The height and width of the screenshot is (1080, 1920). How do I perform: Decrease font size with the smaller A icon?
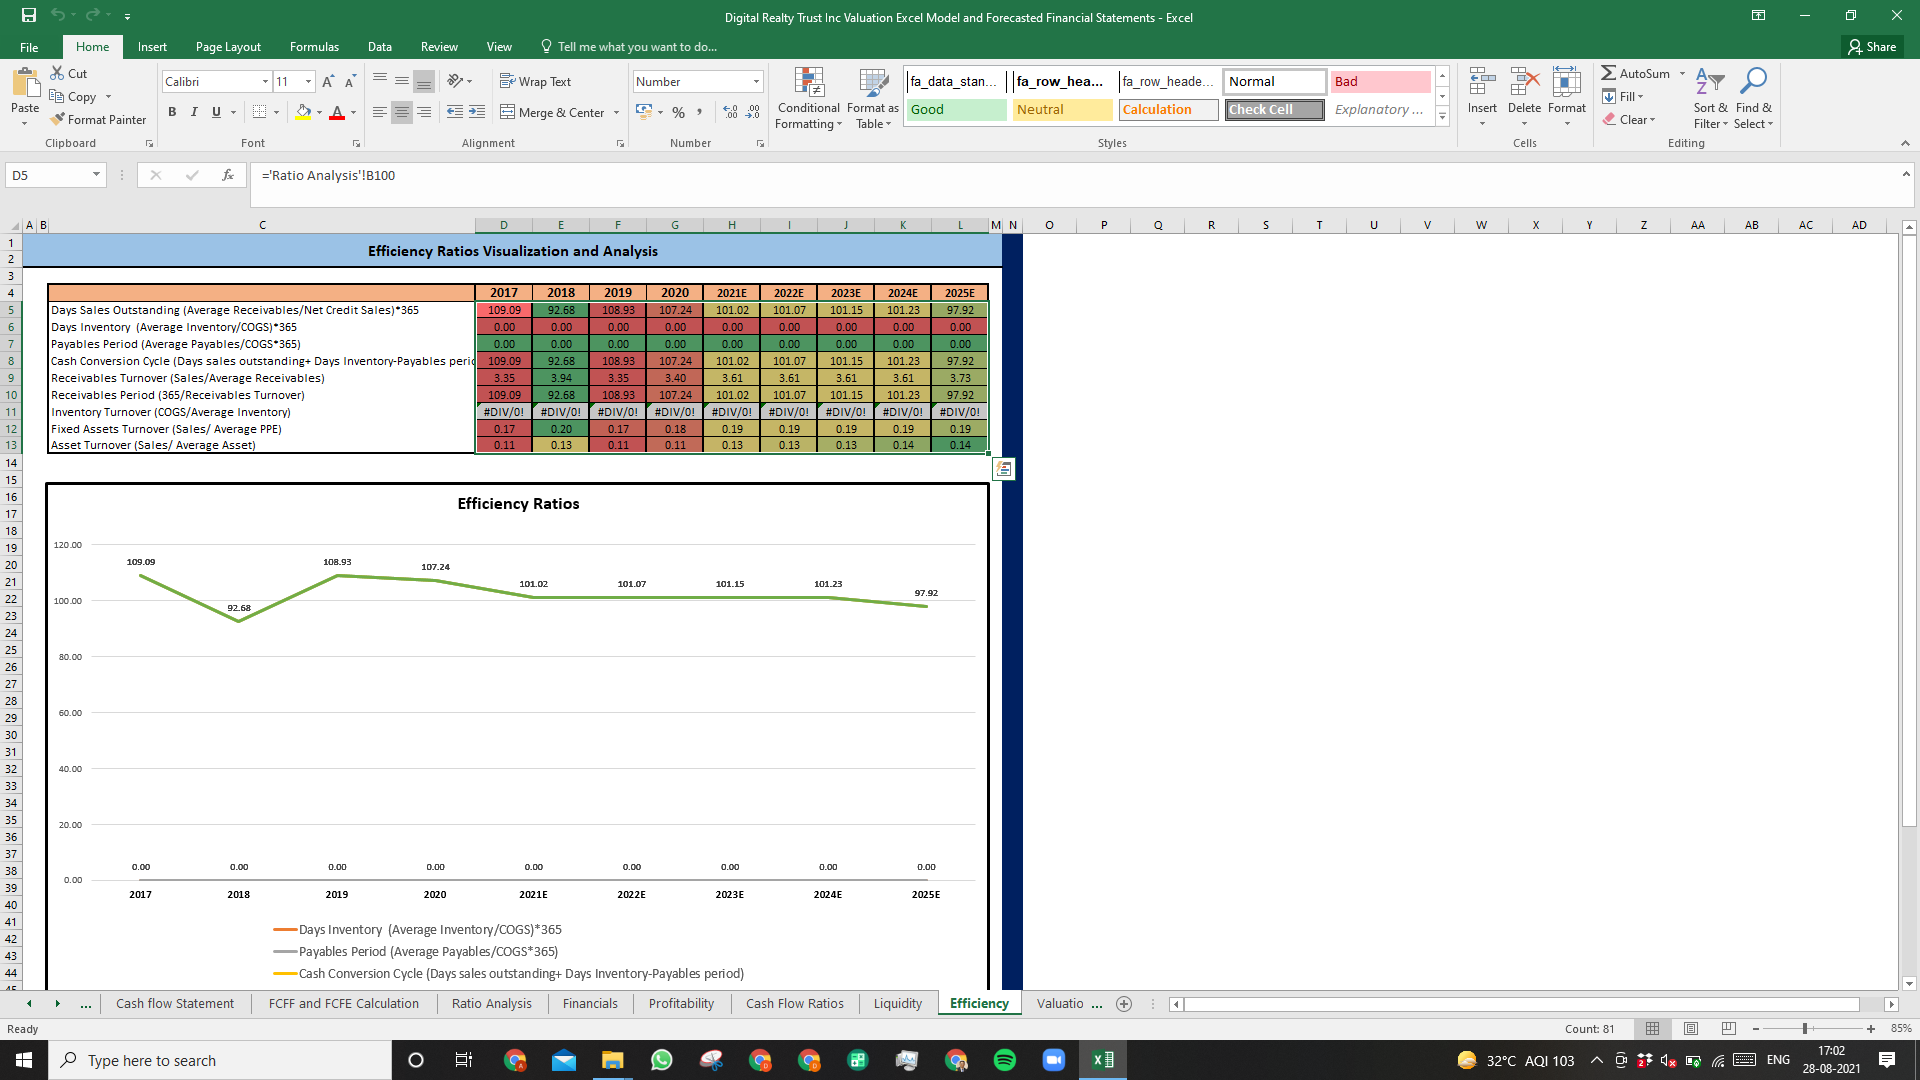click(x=350, y=82)
